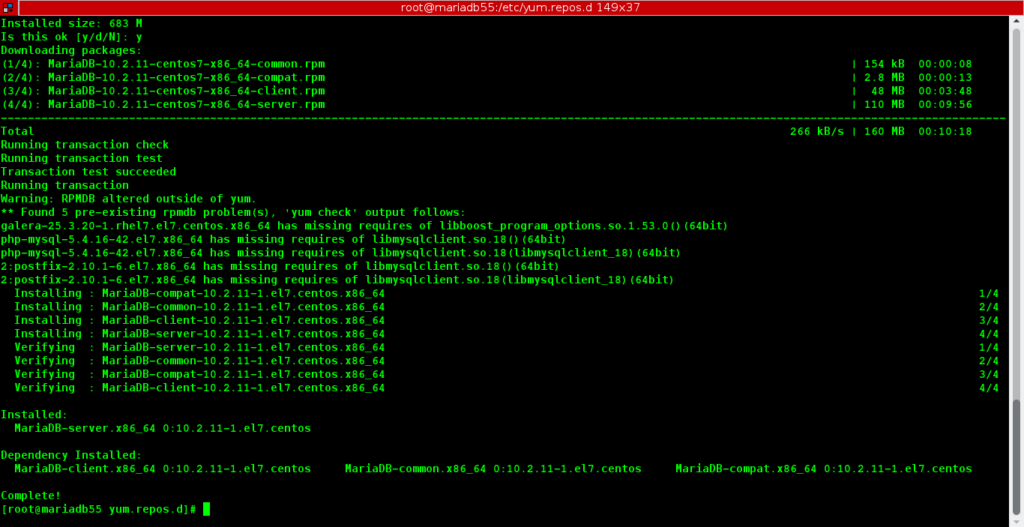
Task: Click the 'Complete!' line
Action: (x=31, y=496)
